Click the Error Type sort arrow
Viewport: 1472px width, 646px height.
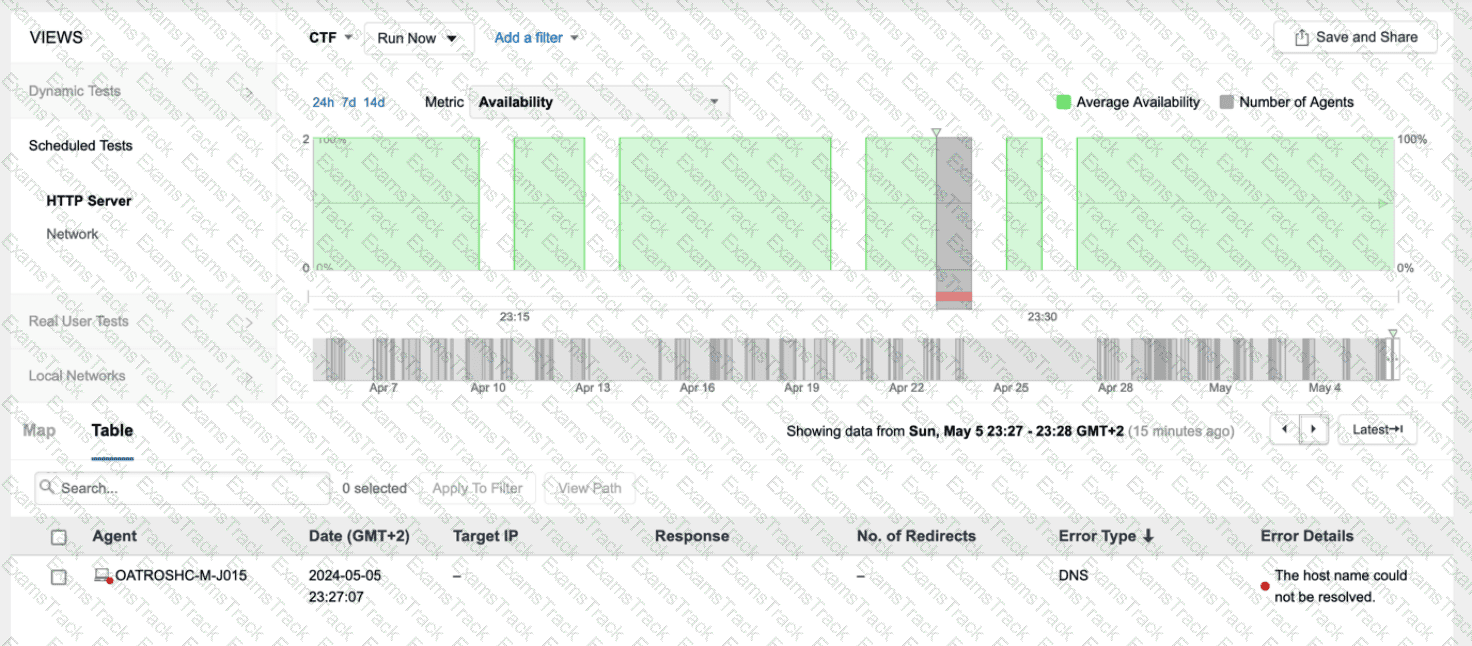pyautogui.click(x=1148, y=536)
